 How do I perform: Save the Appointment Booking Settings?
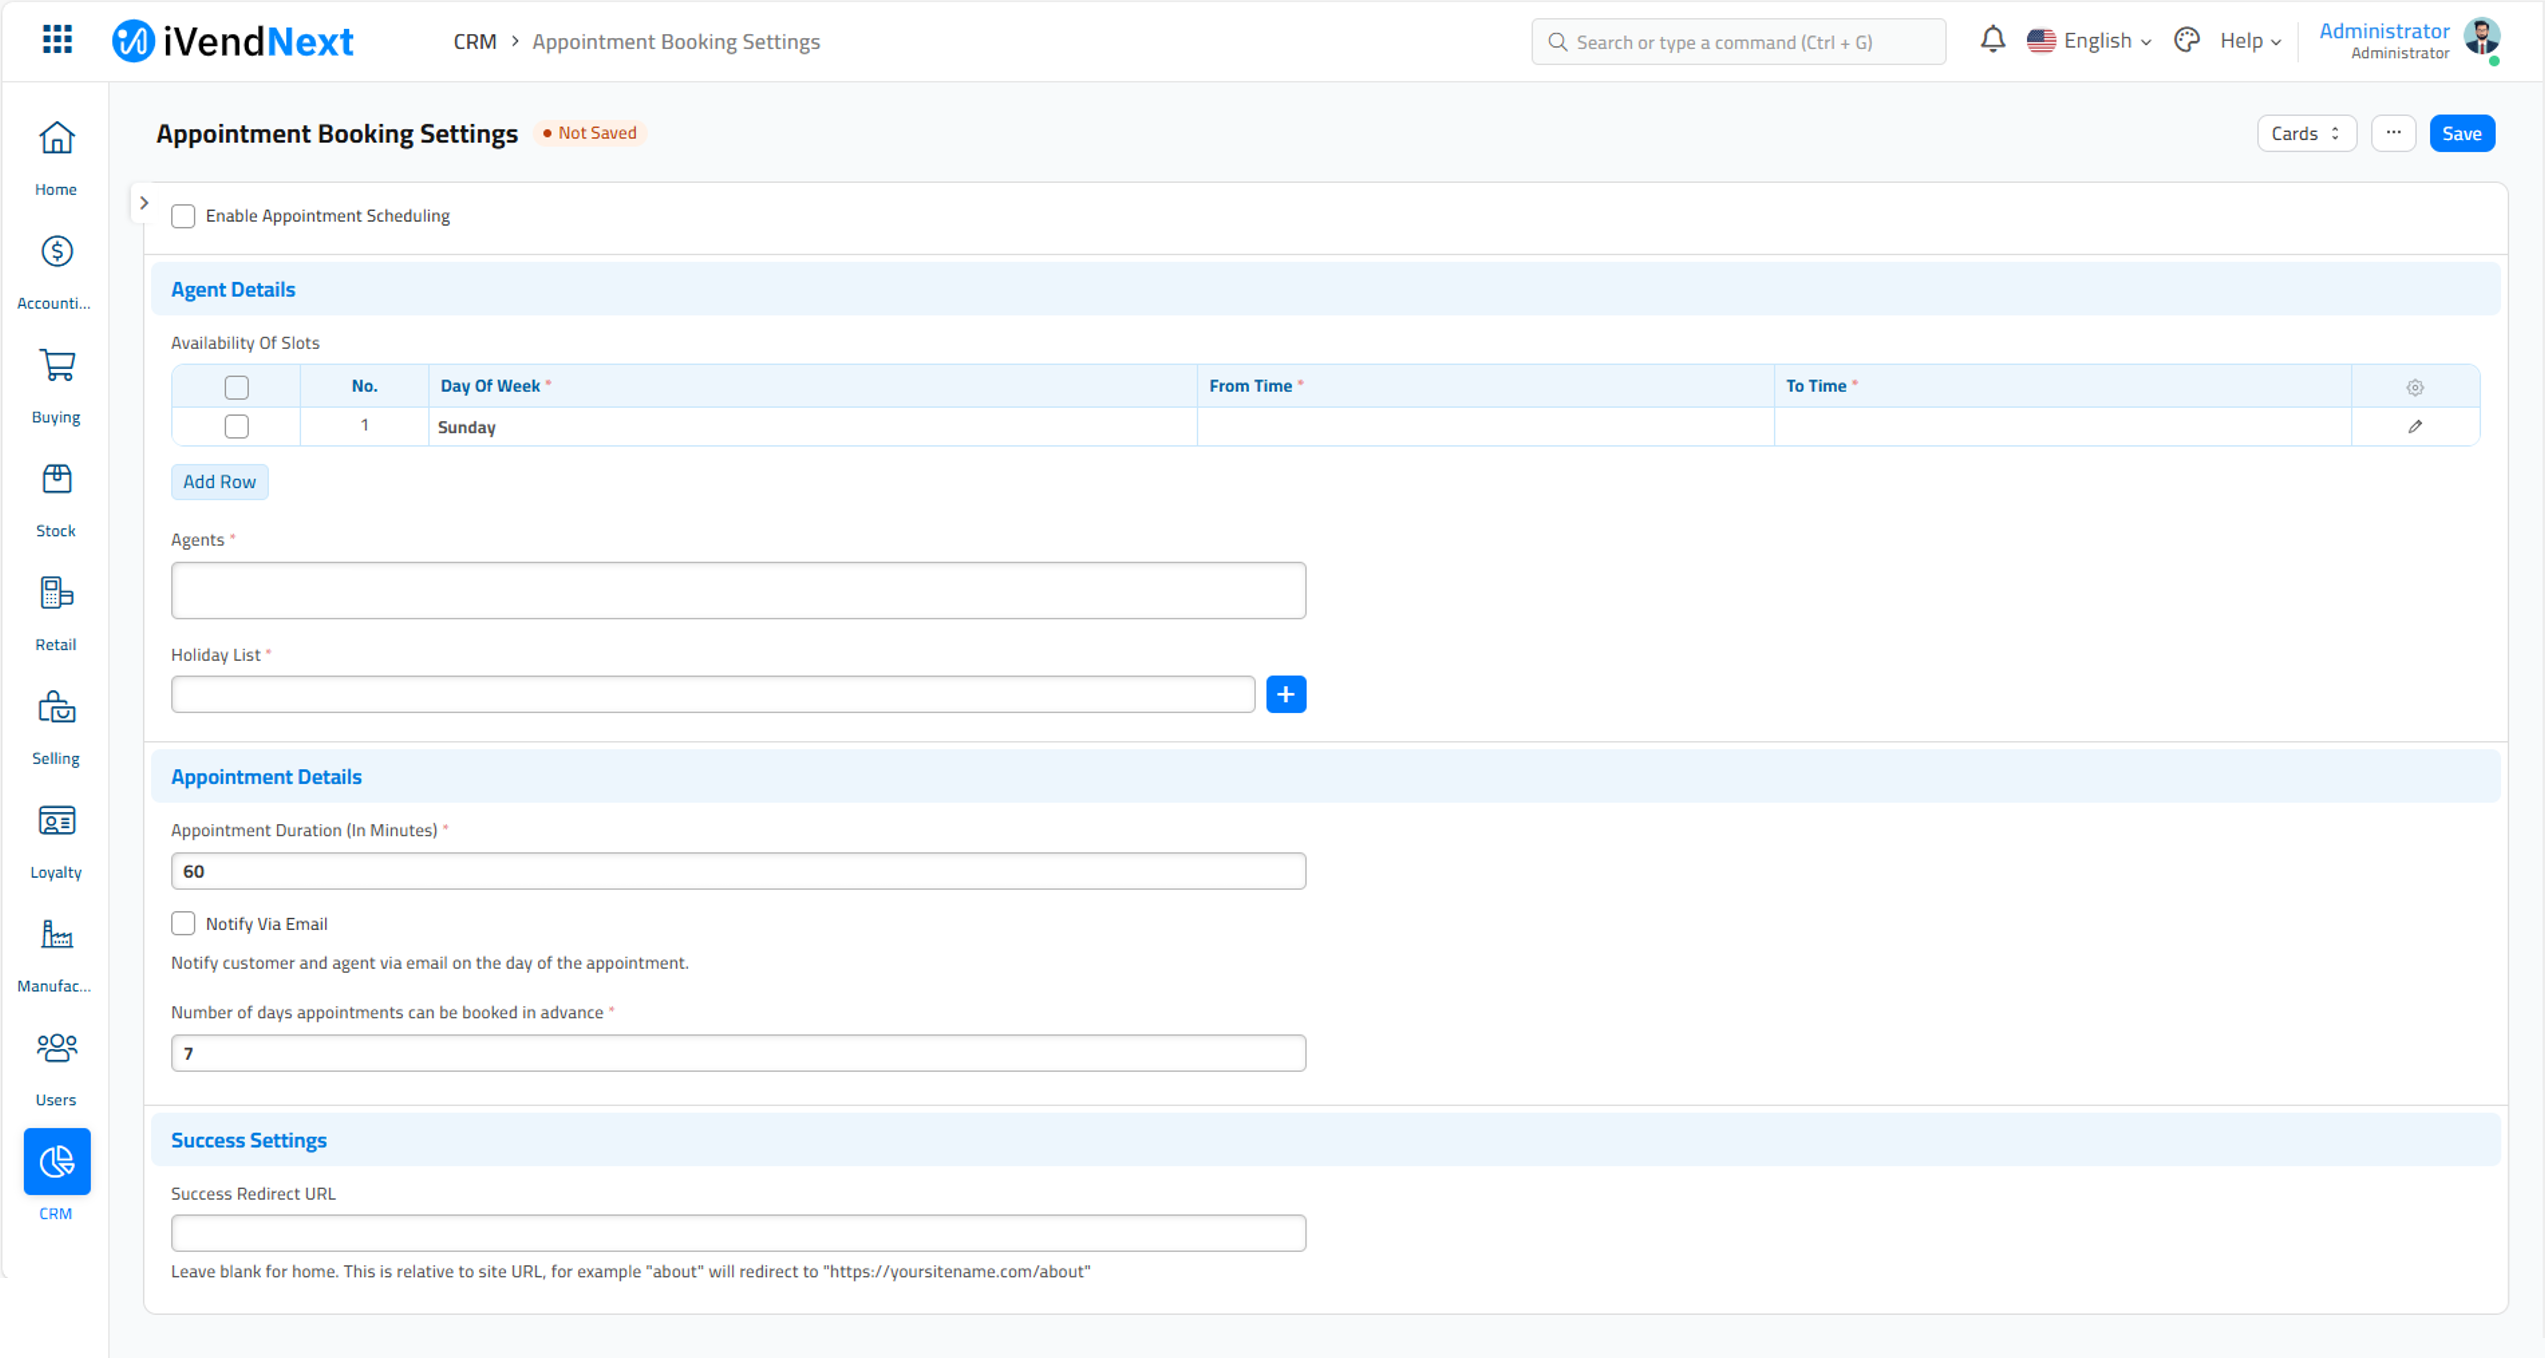click(x=2463, y=133)
